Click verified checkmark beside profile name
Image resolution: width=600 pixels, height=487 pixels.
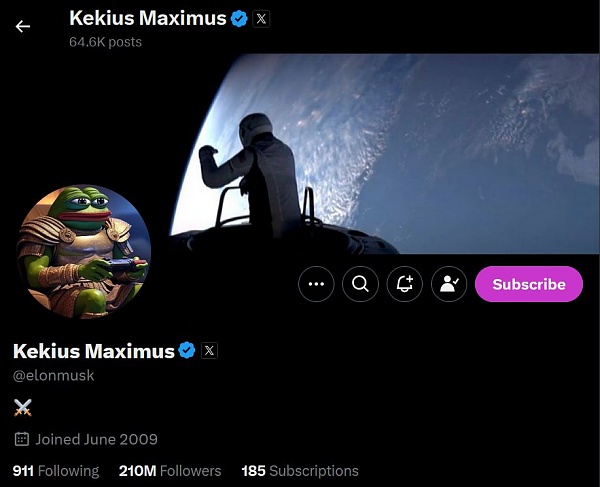(187, 350)
